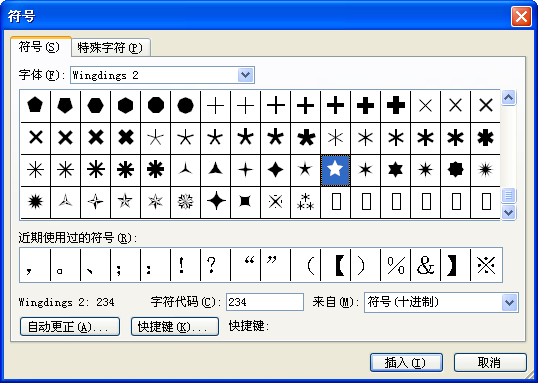Select the concave black square symbol

pyautogui.click(x=246, y=201)
